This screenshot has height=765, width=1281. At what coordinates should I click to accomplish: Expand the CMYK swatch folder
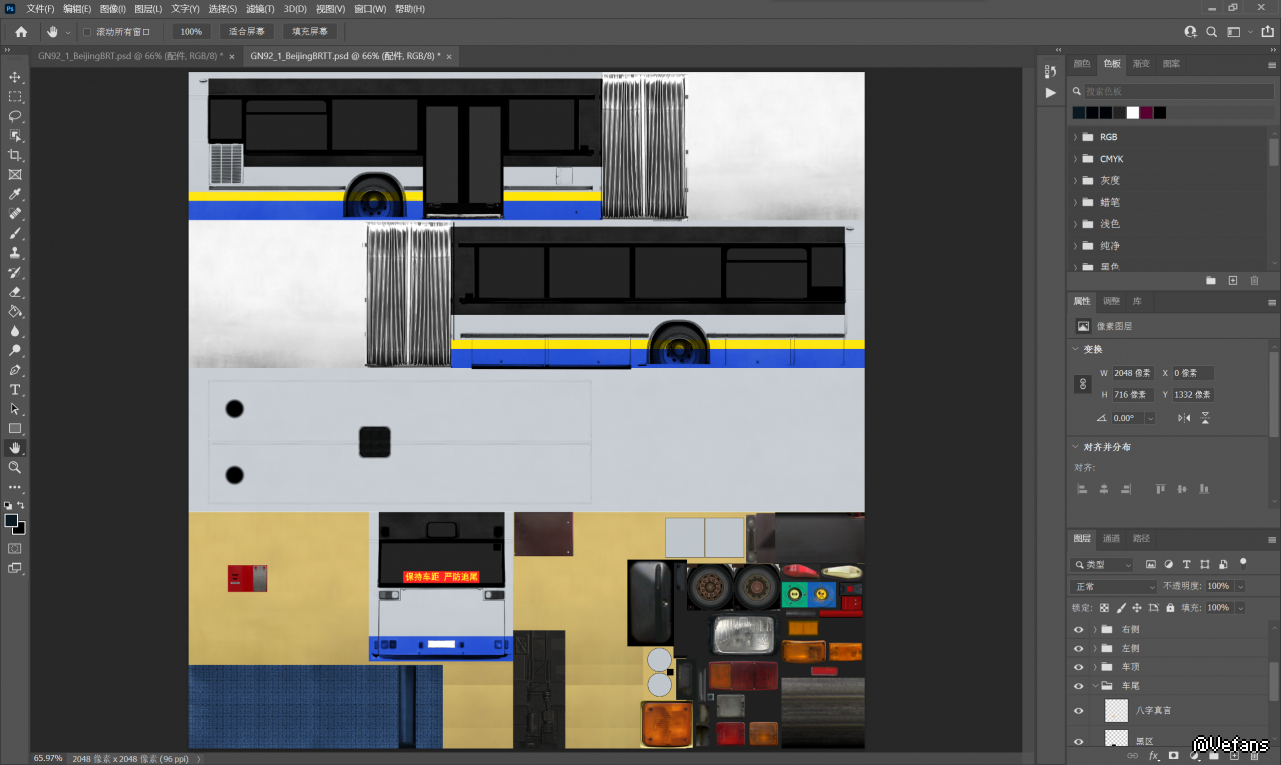pos(1075,159)
